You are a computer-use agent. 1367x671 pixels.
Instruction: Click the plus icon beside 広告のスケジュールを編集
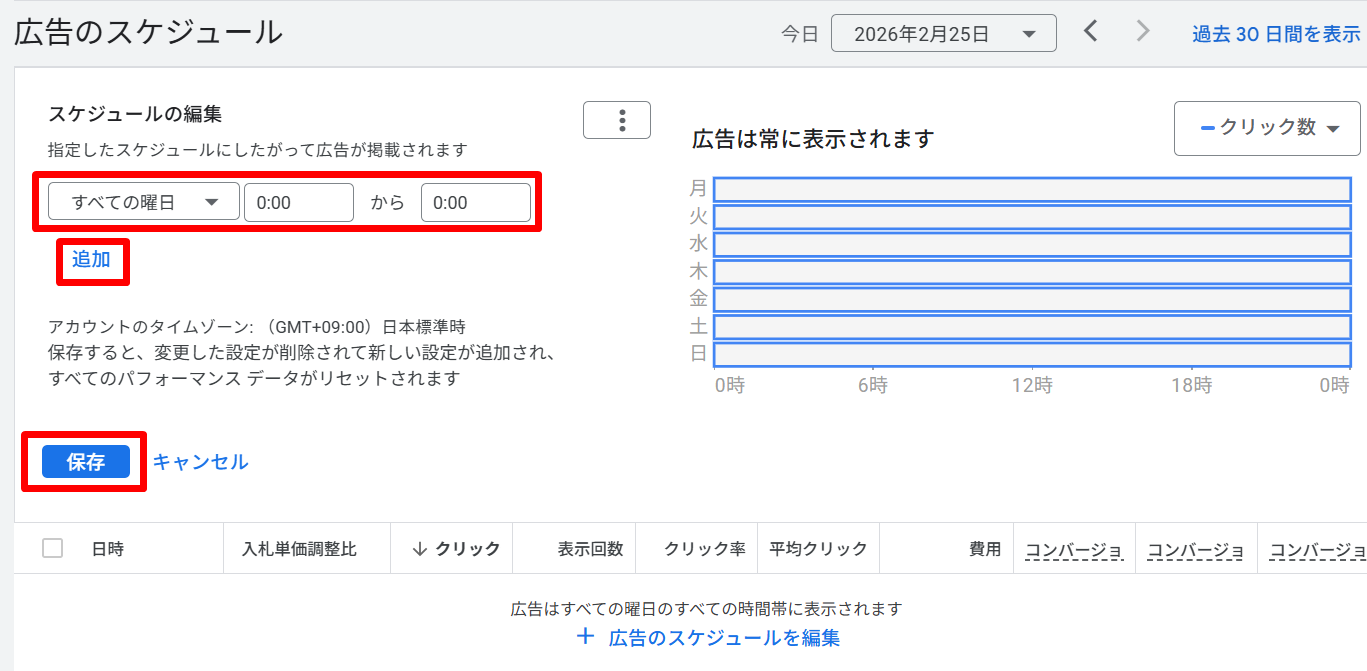pos(585,637)
